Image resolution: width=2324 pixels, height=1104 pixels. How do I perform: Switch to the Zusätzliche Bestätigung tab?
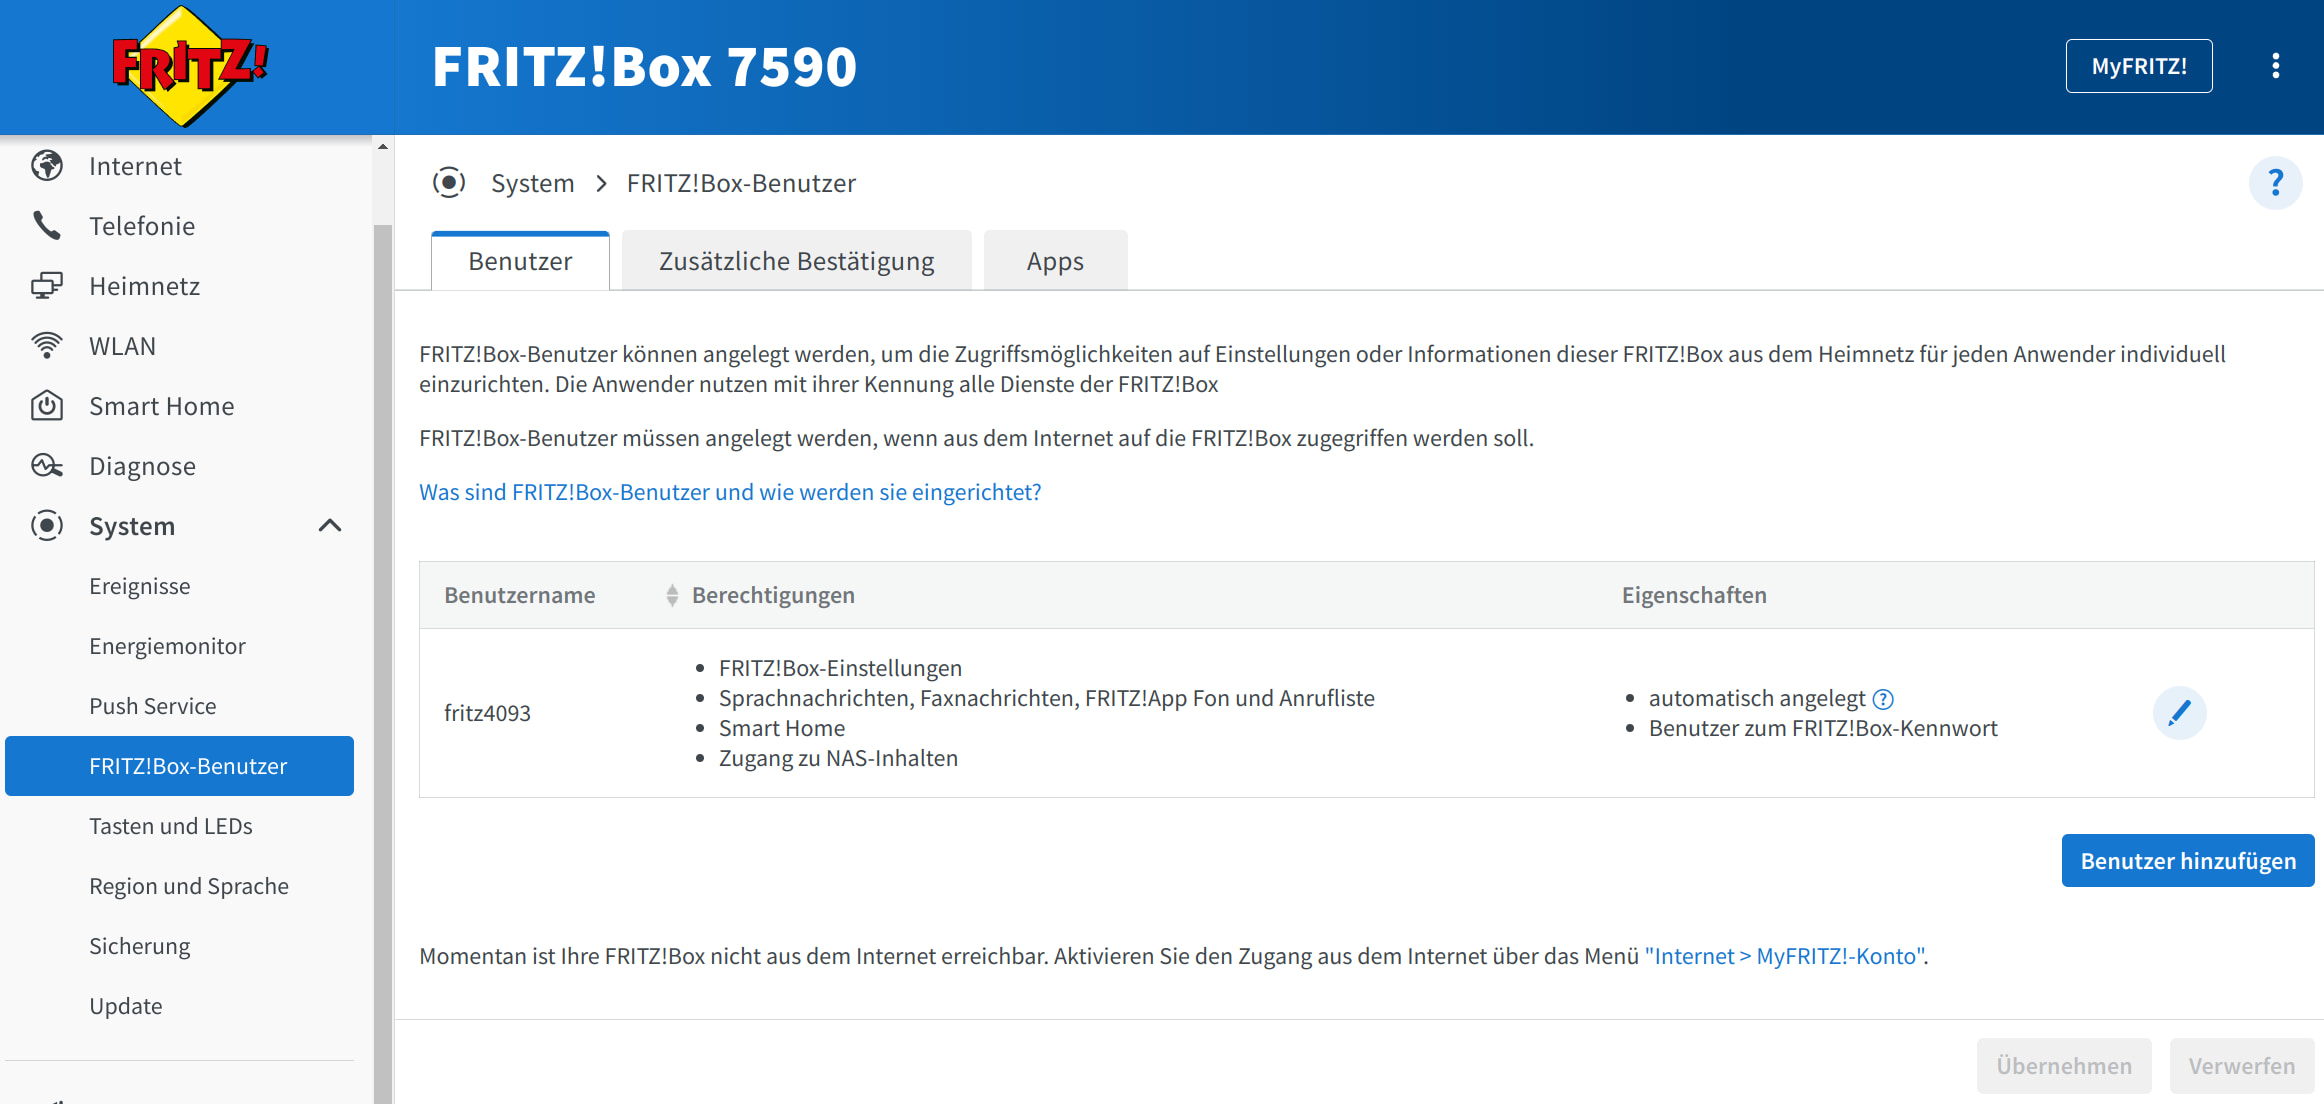click(x=796, y=262)
